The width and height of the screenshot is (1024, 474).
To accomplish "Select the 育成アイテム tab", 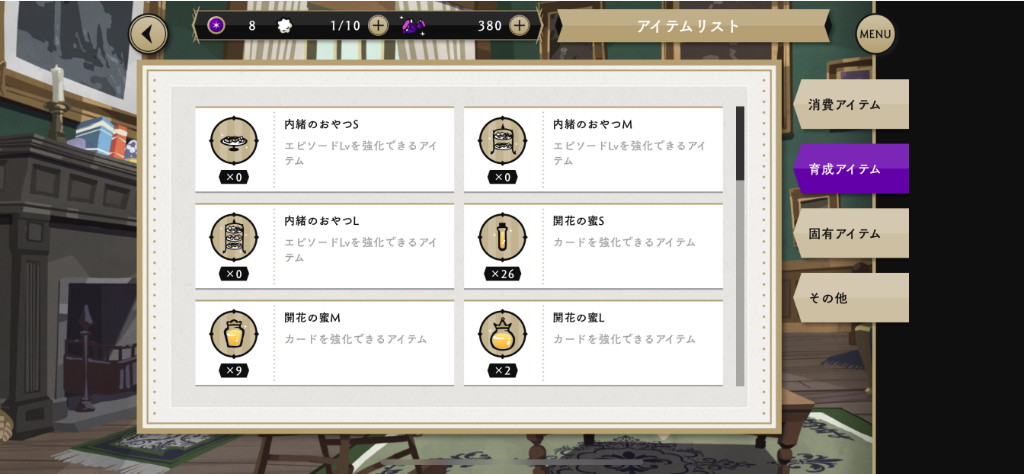I will pyautogui.click(x=851, y=169).
